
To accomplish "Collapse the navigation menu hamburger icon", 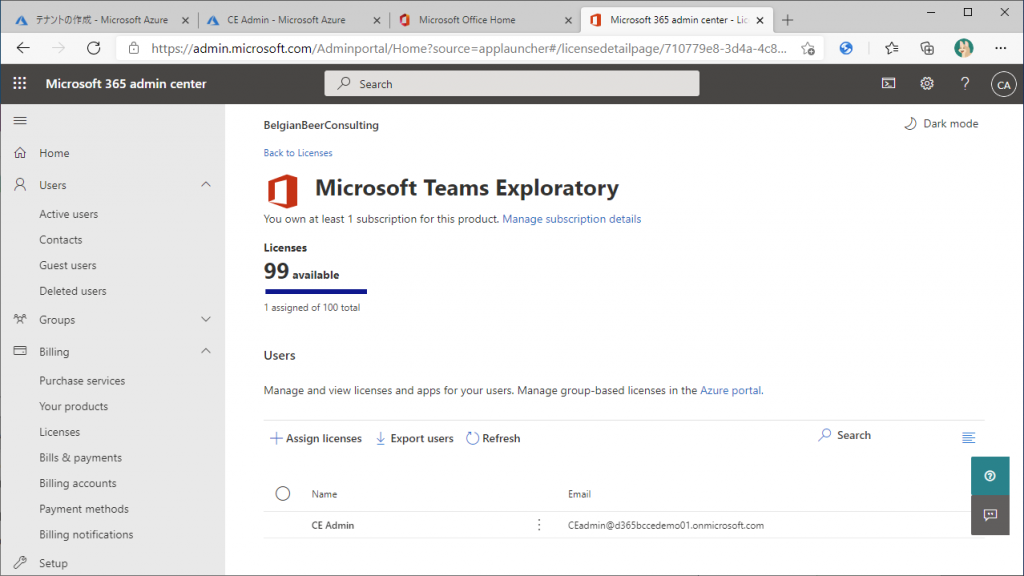I will tap(20, 120).
